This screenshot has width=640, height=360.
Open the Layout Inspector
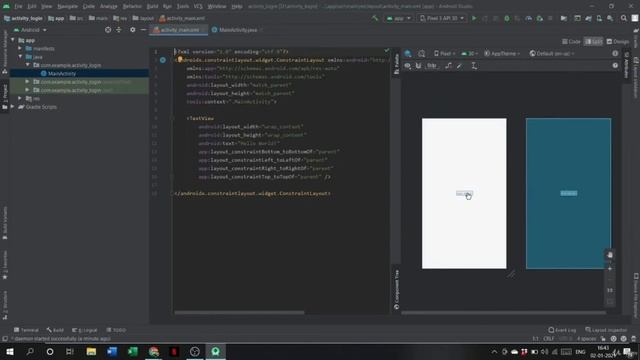click(x=606, y=330)
